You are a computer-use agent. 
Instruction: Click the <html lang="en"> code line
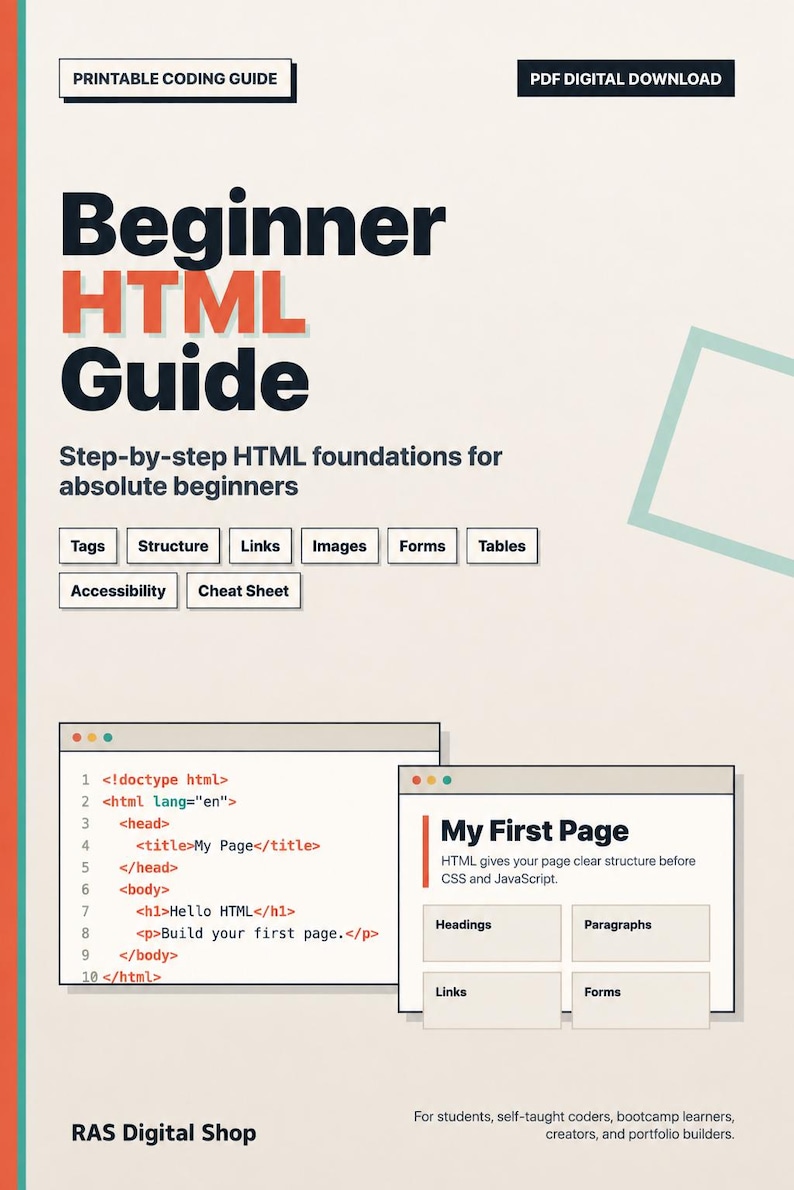(x=169, y=801)
